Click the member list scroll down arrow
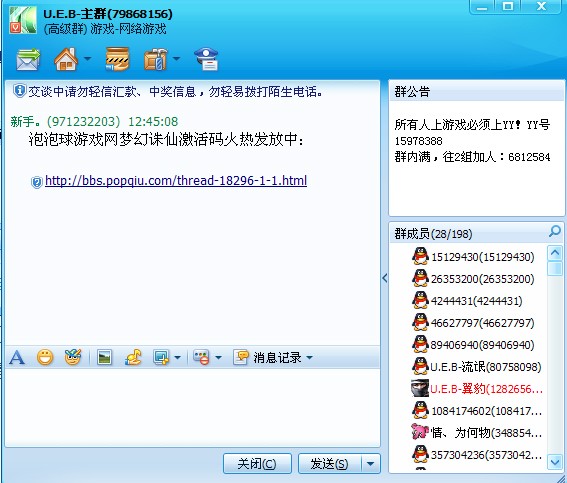This screenshot has width=567, height=483. tap(555, 462)
